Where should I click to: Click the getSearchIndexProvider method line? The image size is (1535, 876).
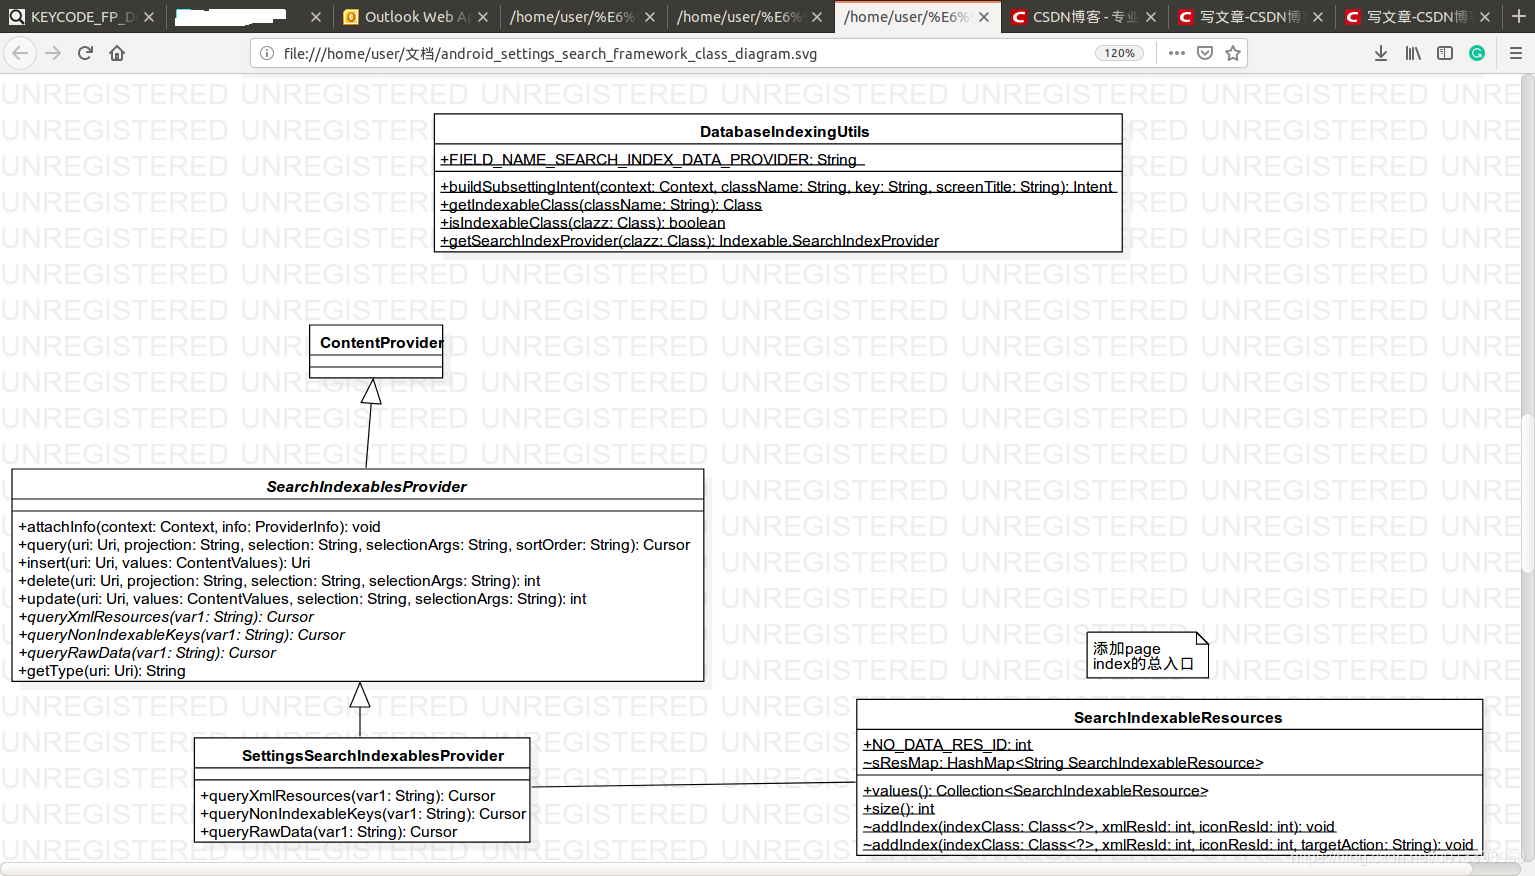690,241
